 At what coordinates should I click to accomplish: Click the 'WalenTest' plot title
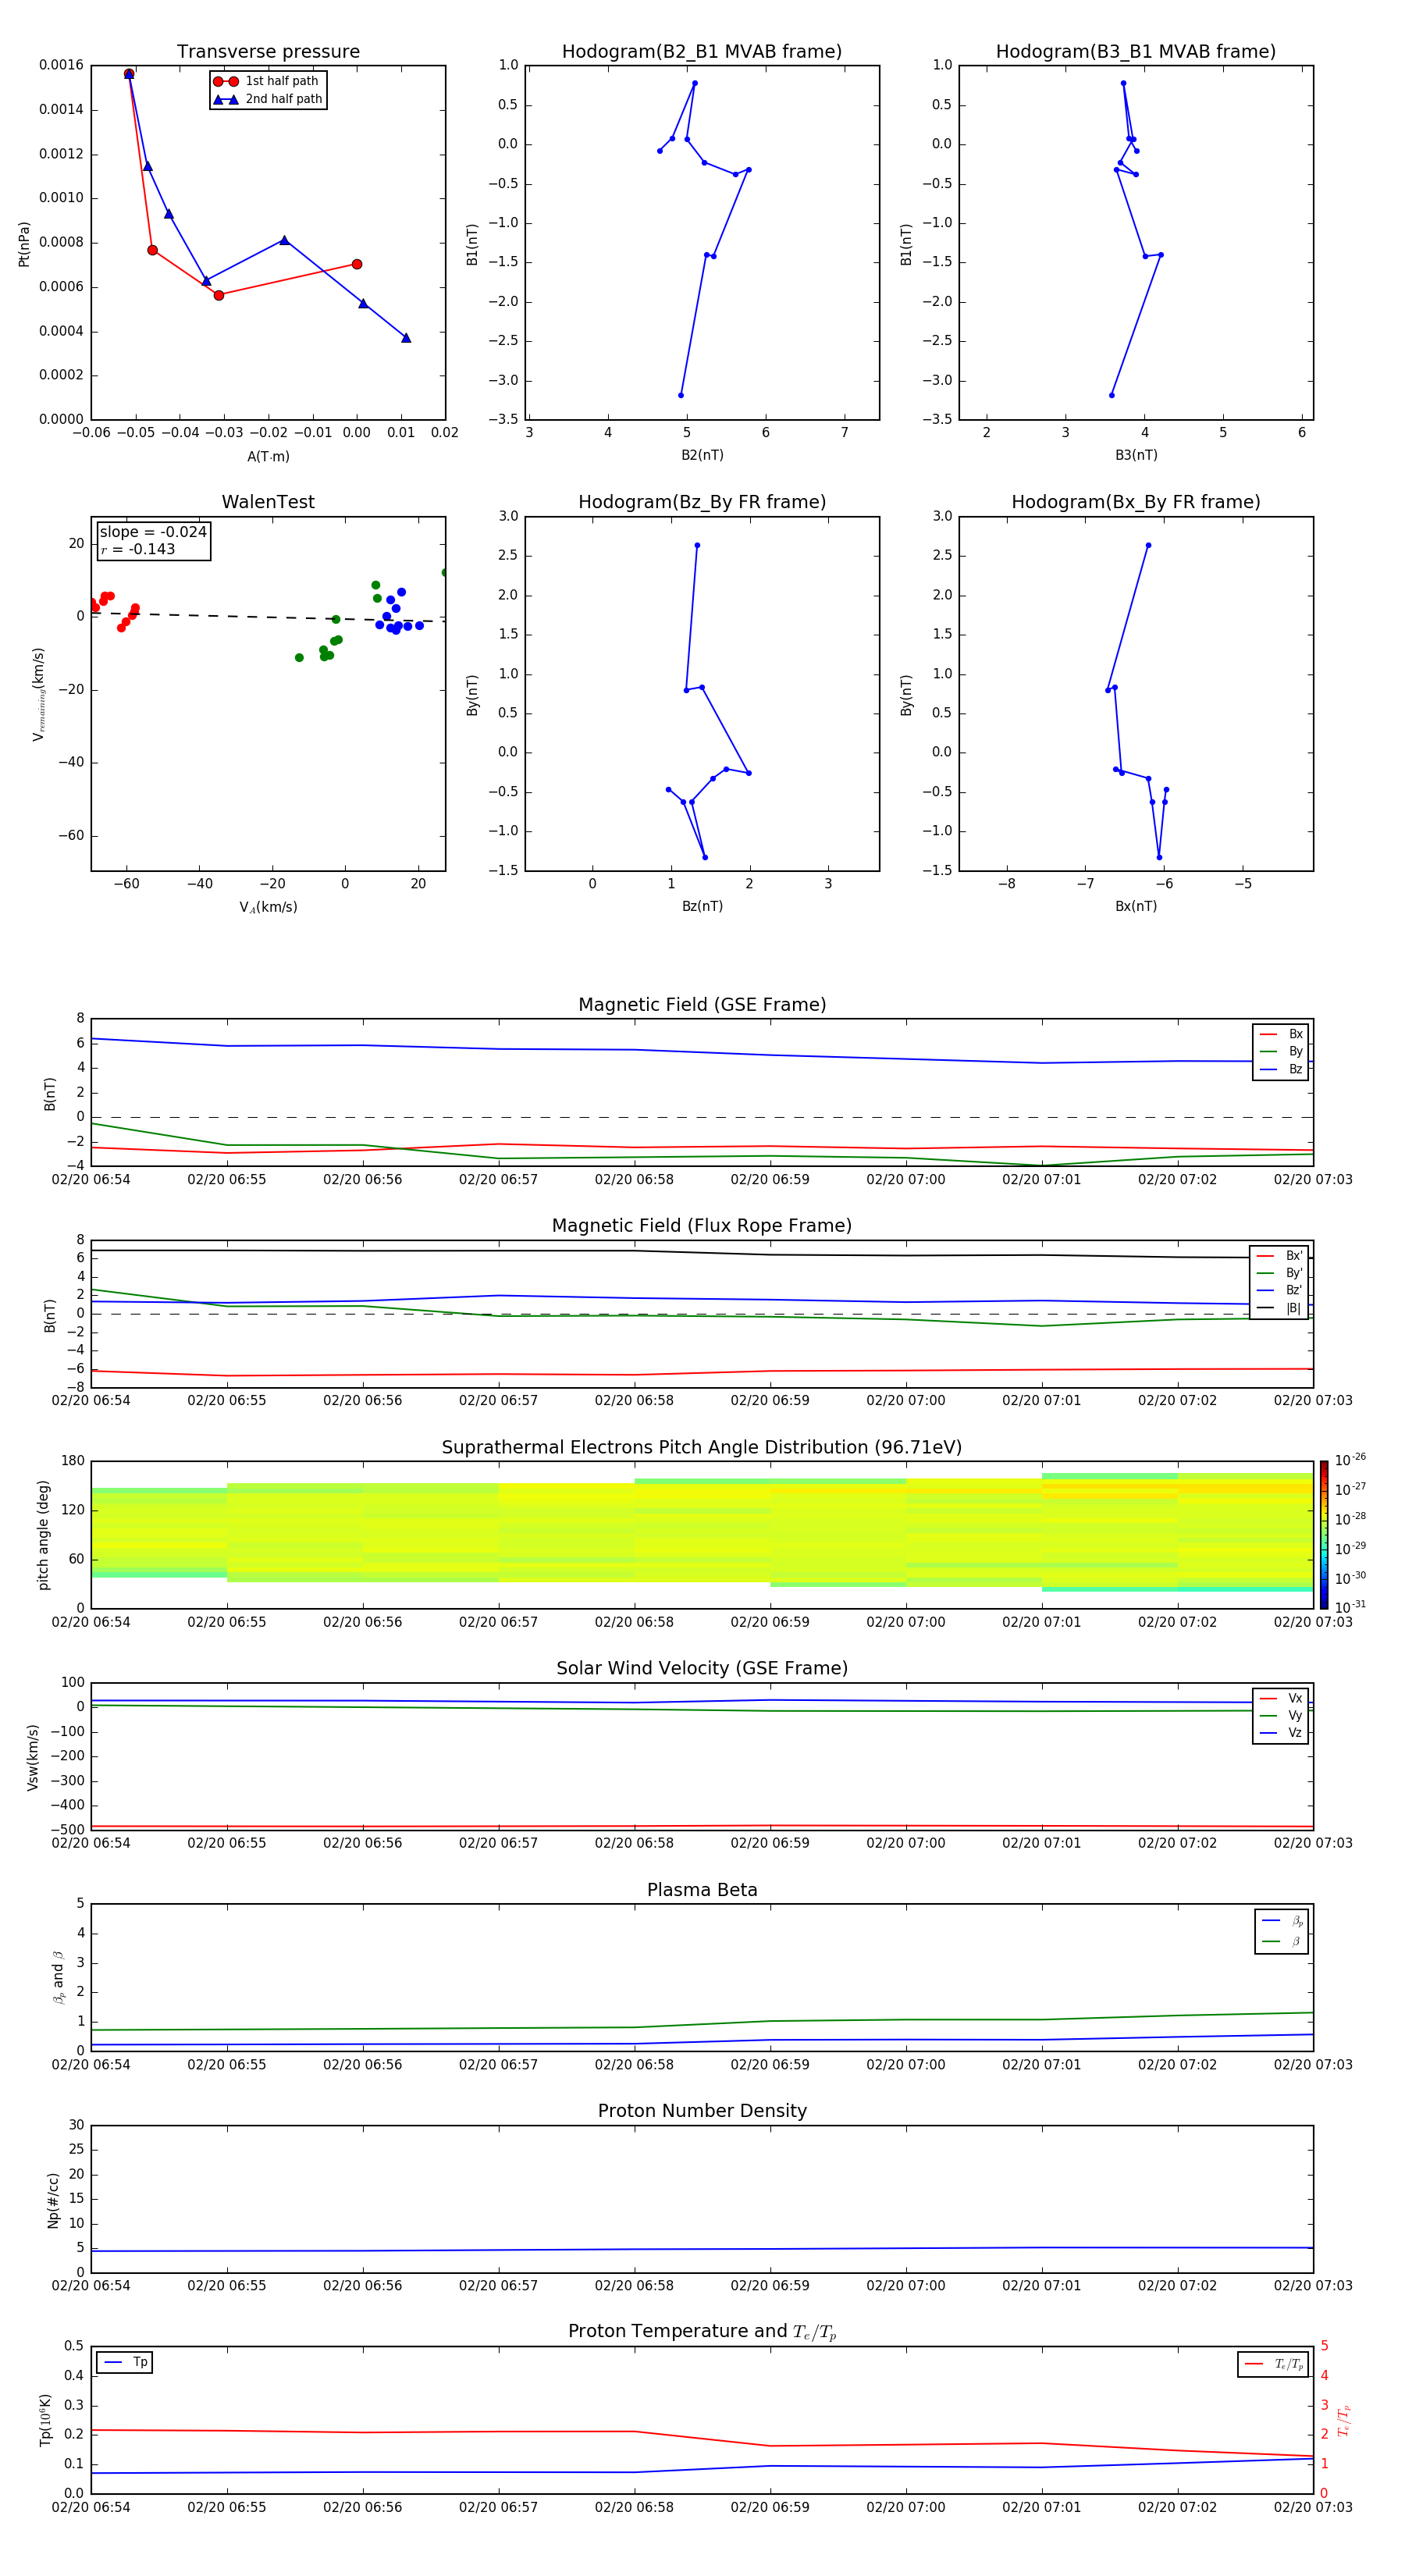(268, 502)
